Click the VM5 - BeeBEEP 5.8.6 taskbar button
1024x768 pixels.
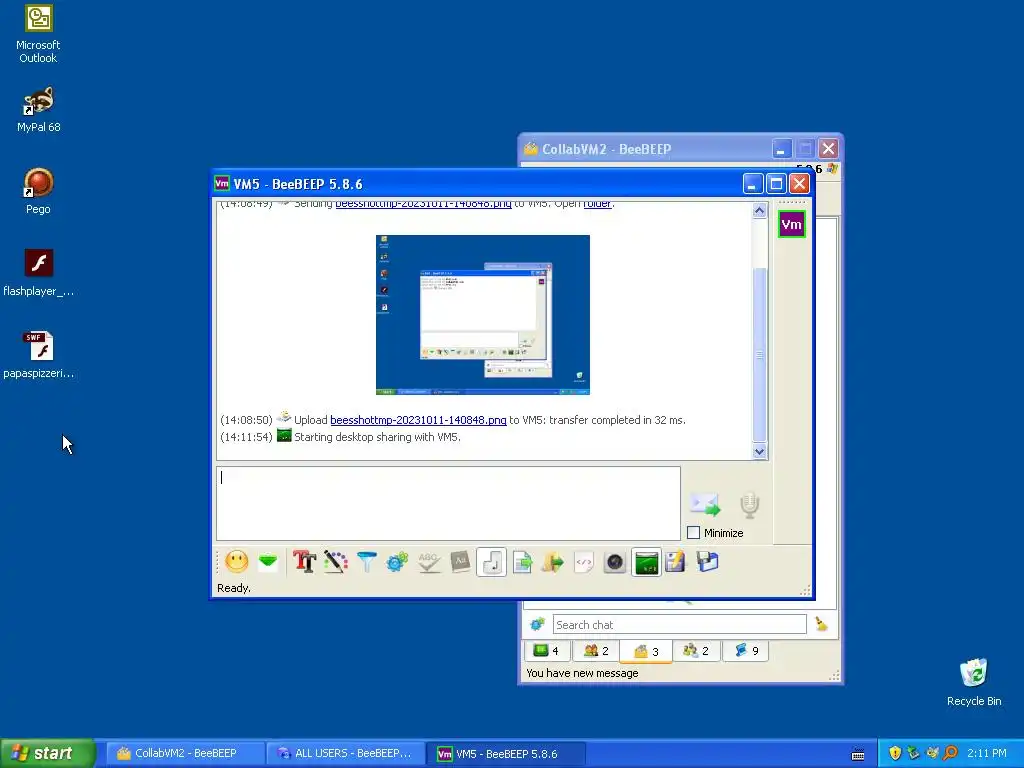click(506, 753)
